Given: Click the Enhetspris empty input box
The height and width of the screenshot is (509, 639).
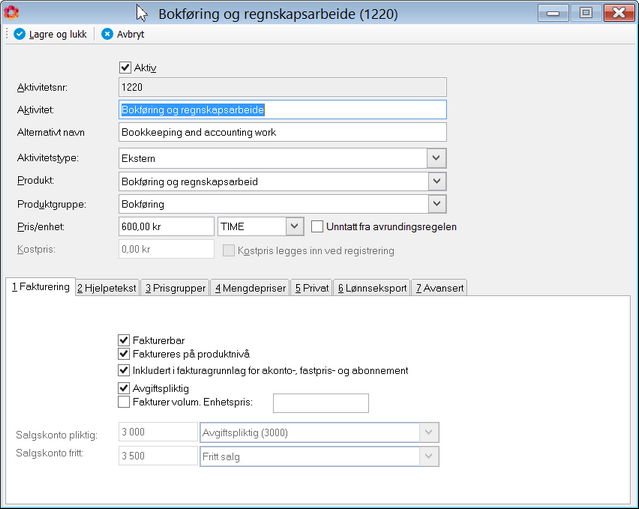Looking at the screenshot, I should click(x=321, y=403).
